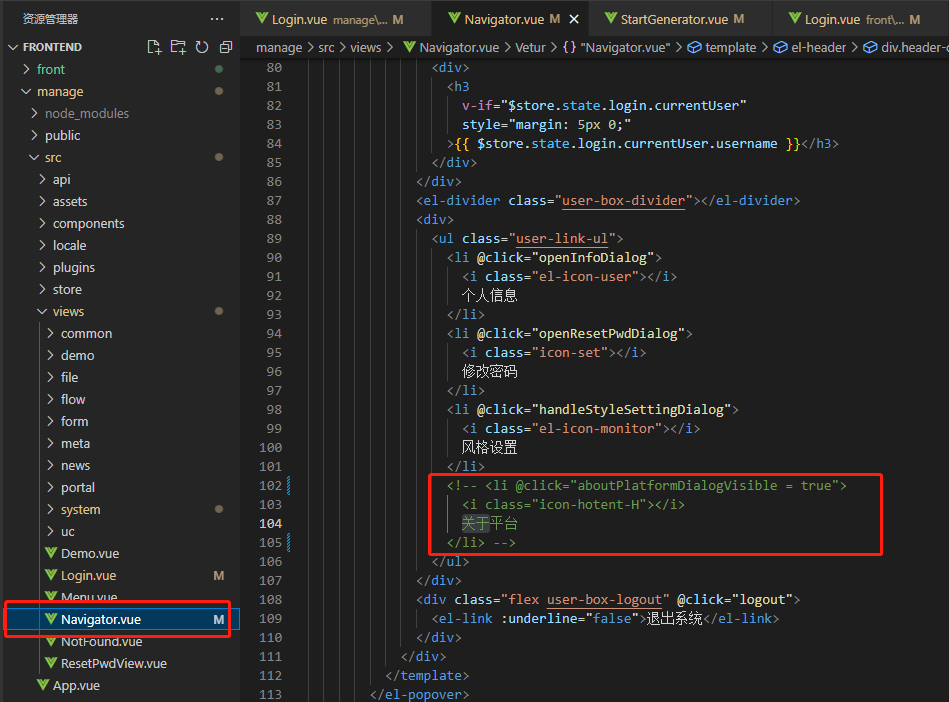The height and width of the screenshot is (702, 949).
Task: Open the explorer more actions menu
Action: pyautogui.click(x=217, y=19)
